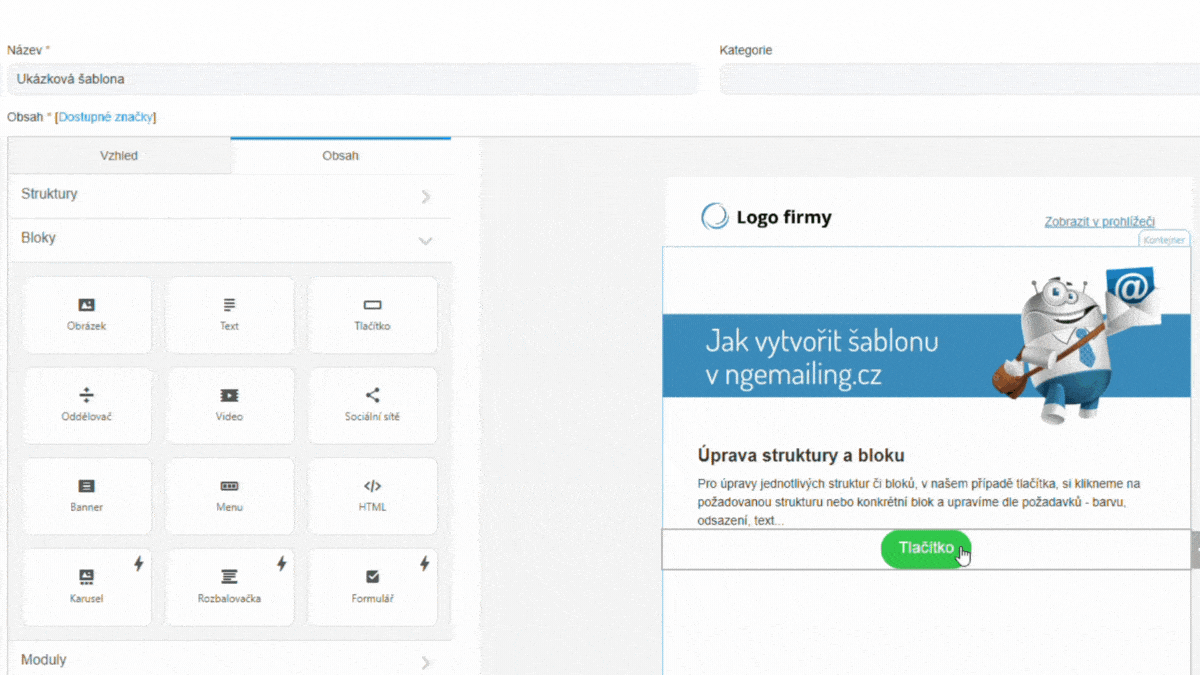Select the Menu block icon

(230, 486)
